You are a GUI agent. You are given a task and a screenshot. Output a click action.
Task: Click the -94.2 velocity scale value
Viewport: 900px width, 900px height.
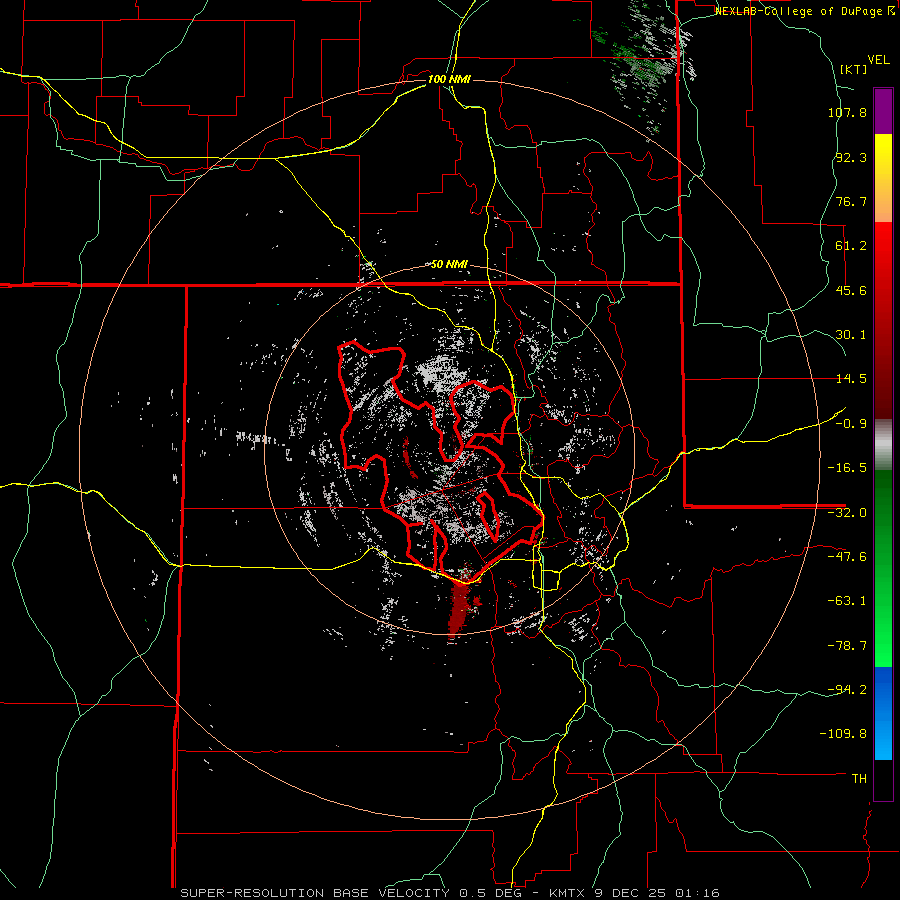click(847, 690)
